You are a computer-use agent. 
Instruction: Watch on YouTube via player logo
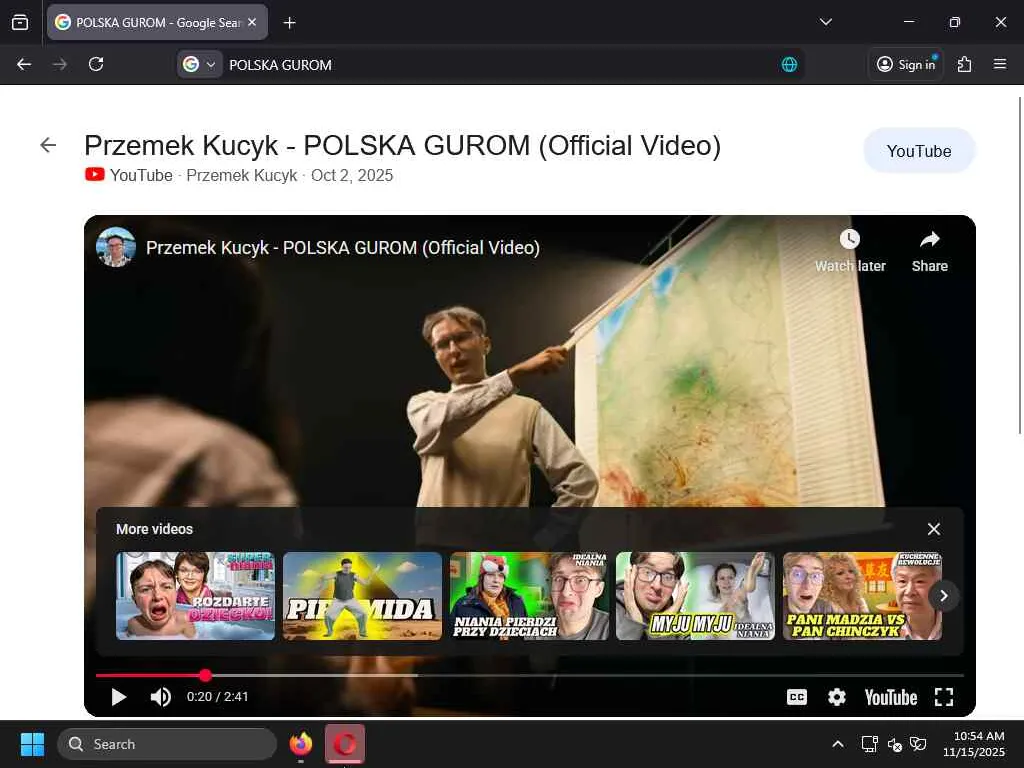click(x=891, y=697)
